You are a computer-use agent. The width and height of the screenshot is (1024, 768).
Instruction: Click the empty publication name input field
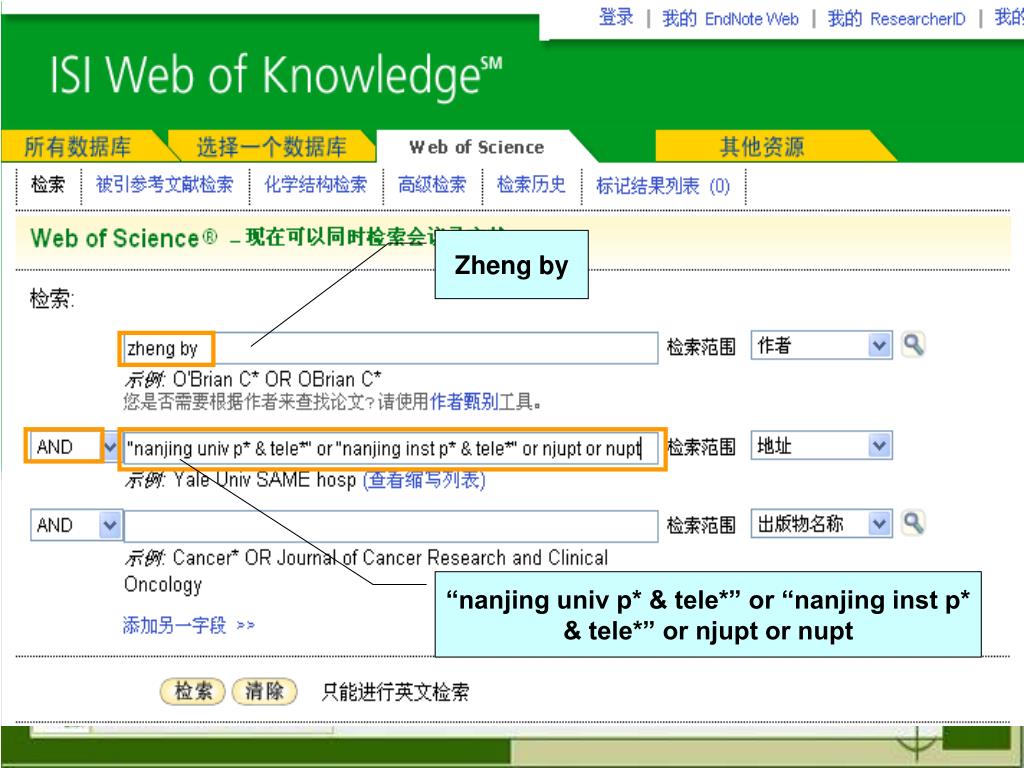click(x=391, y=526)
